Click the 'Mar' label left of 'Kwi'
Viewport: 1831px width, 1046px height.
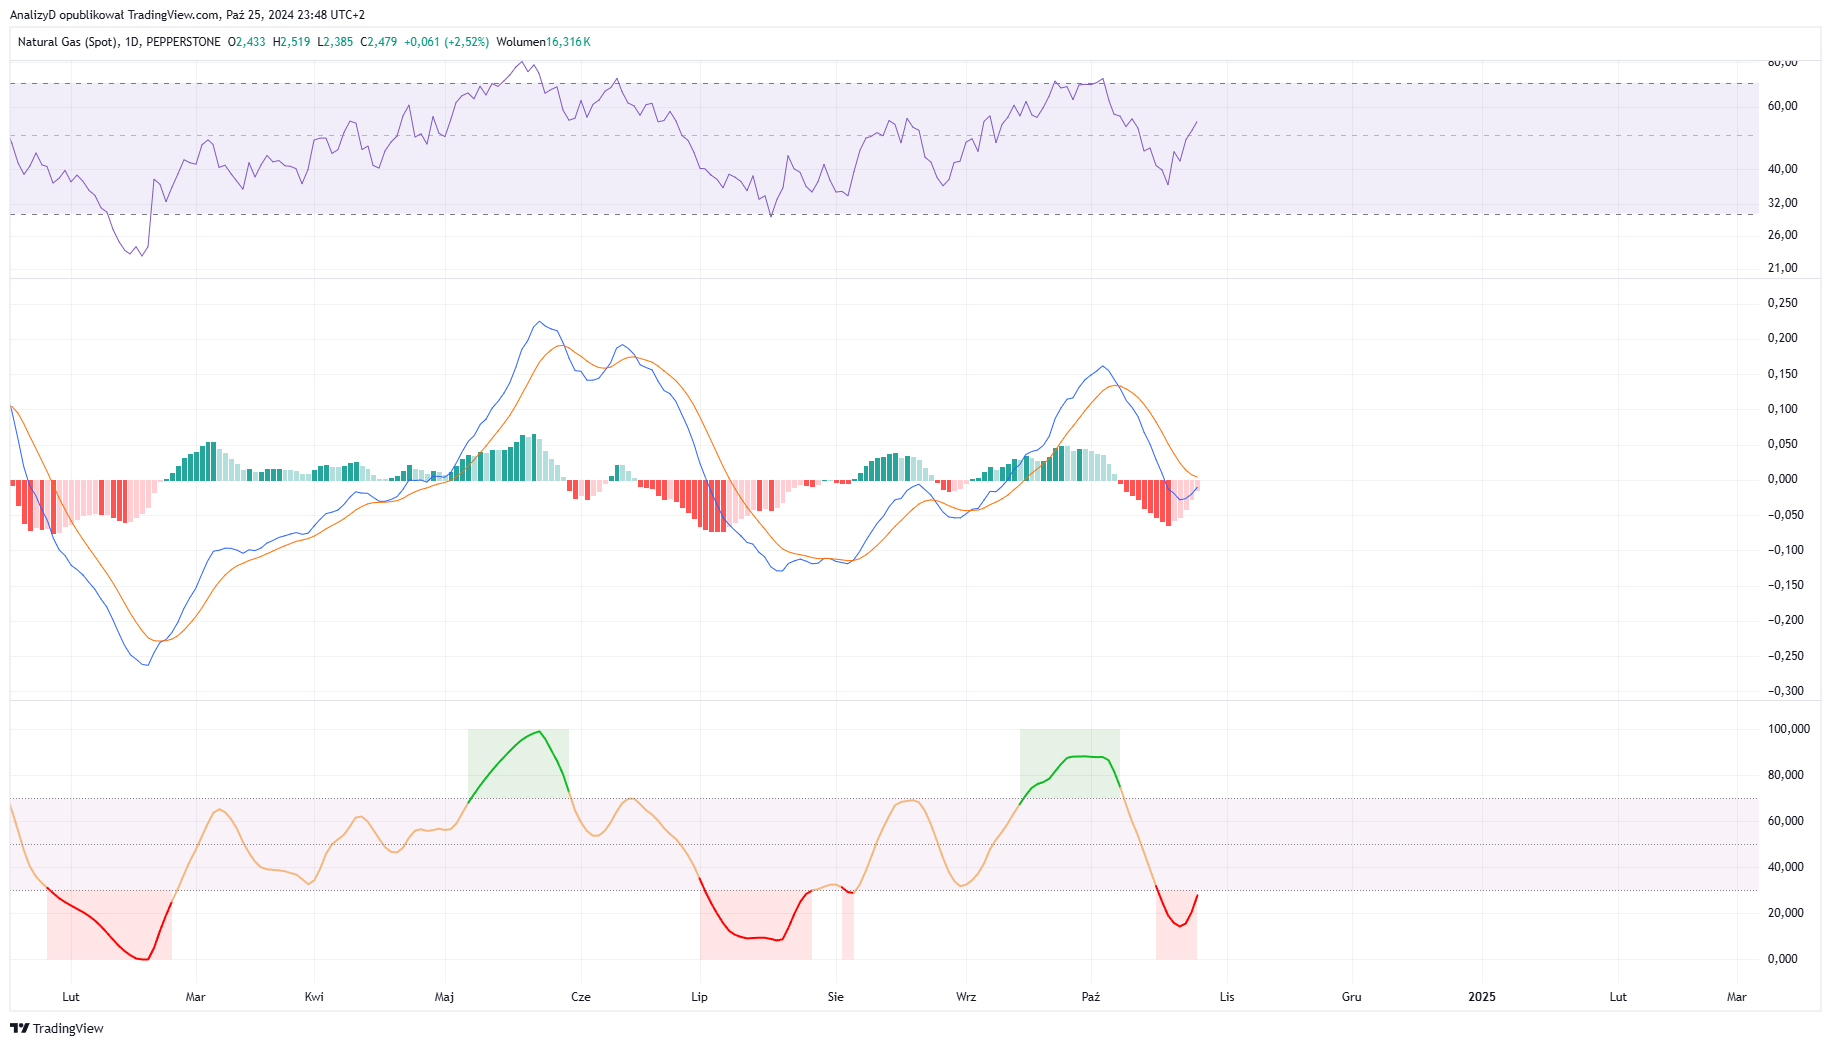coord(195,997)
